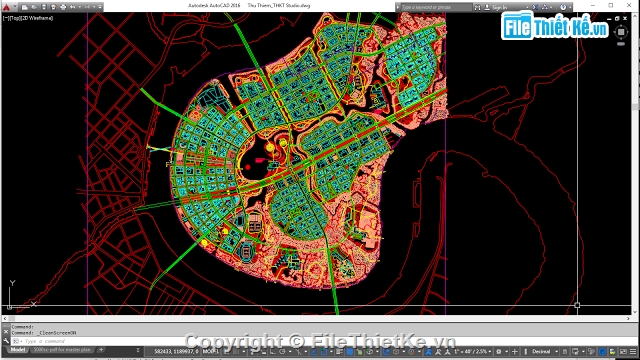The width and height of the screenshot is (640, 360).
Task: Click the Plot printer icon
Action: (x=63, y=7)
